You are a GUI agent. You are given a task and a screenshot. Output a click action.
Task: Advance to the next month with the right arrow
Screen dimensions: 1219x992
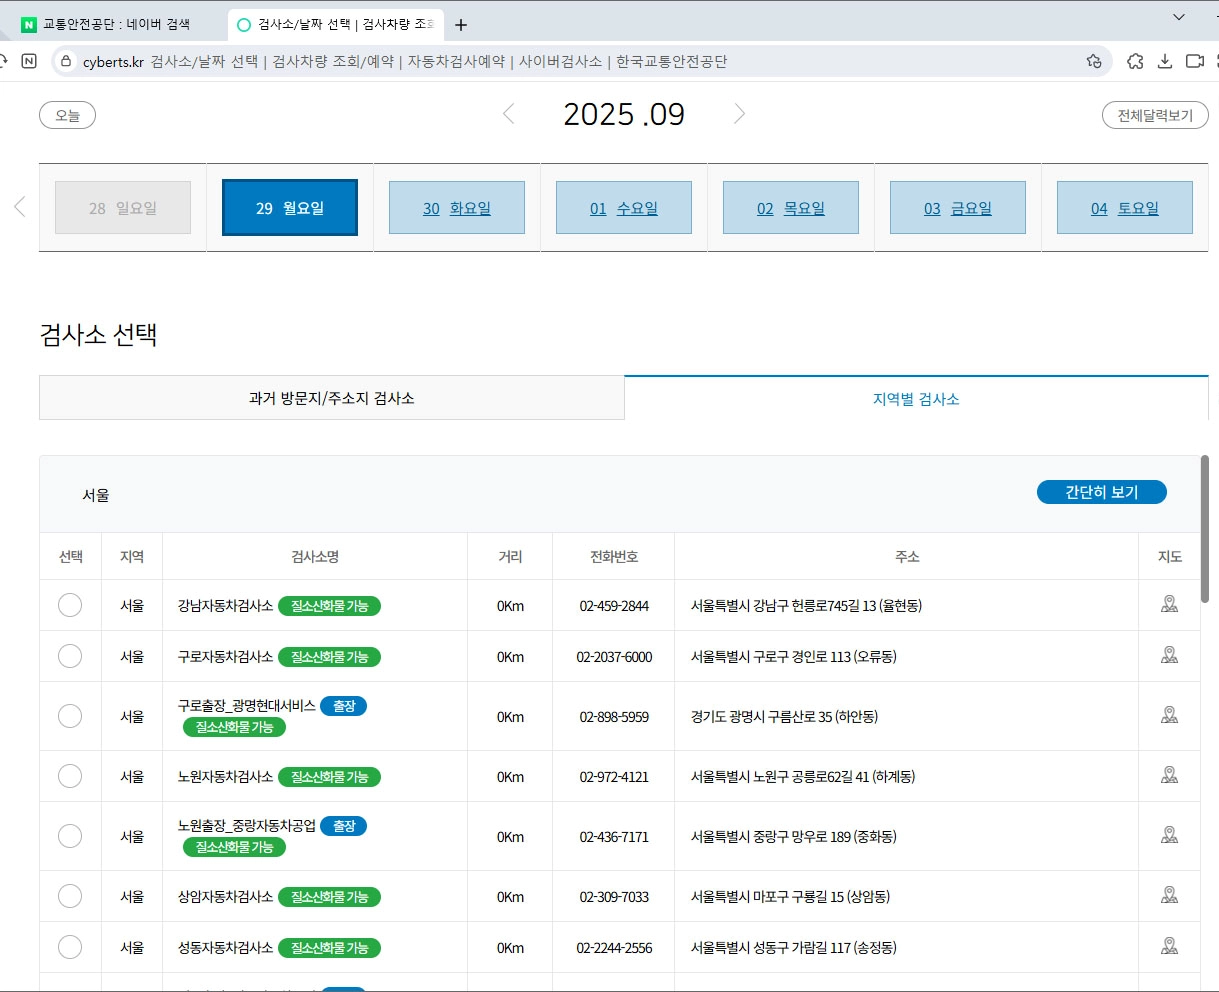coord(739,114)
